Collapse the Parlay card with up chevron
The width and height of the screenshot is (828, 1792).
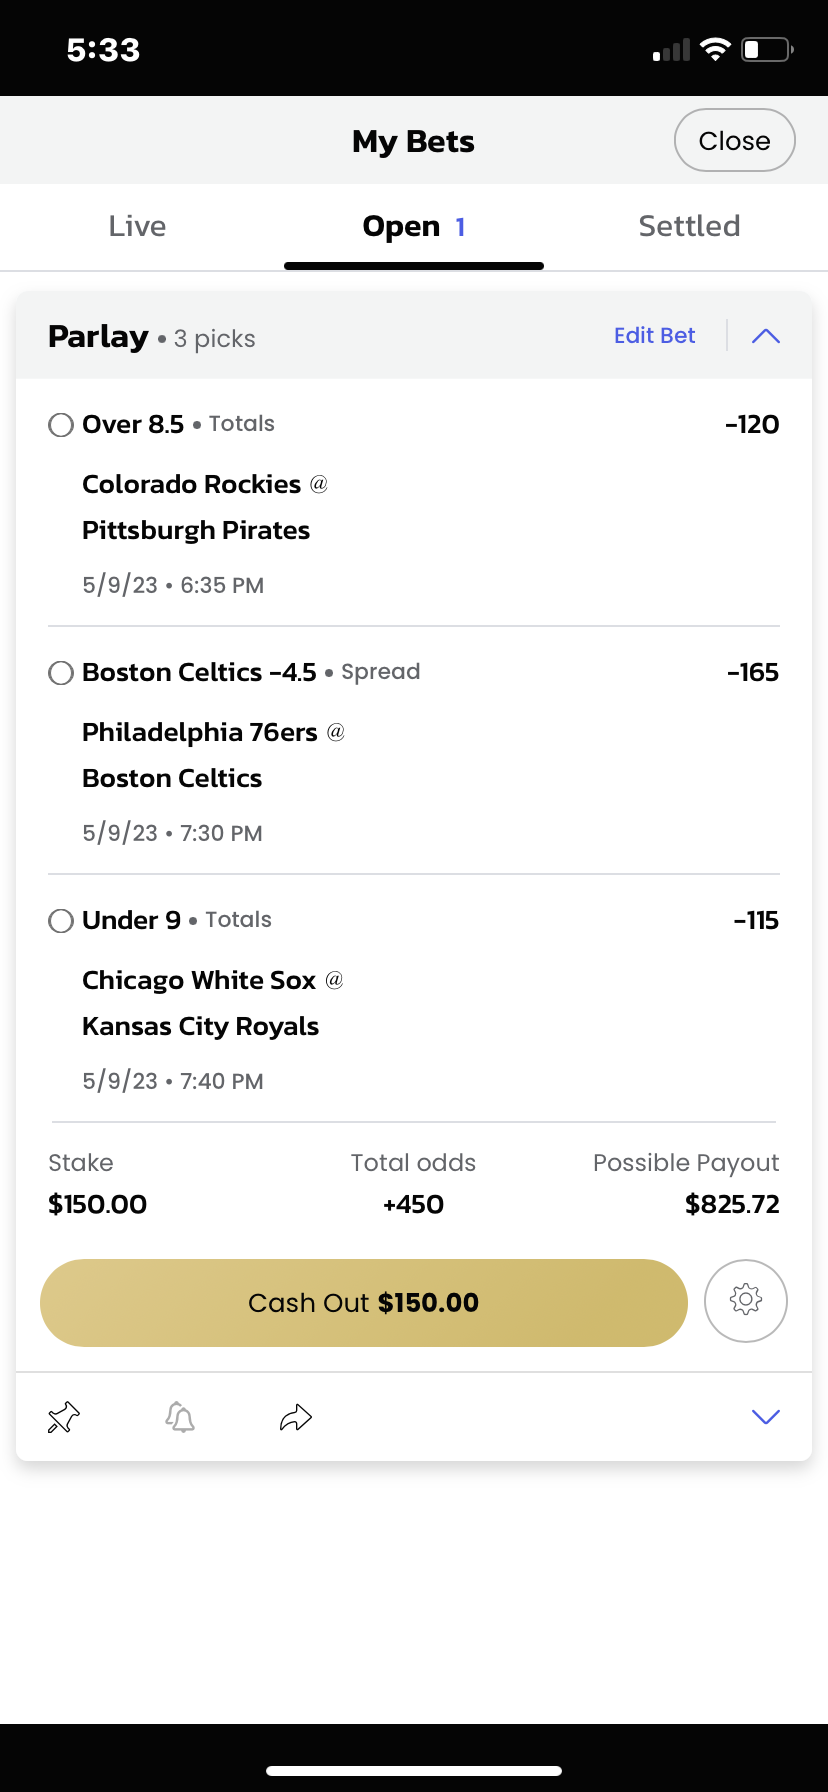[766, 336]
